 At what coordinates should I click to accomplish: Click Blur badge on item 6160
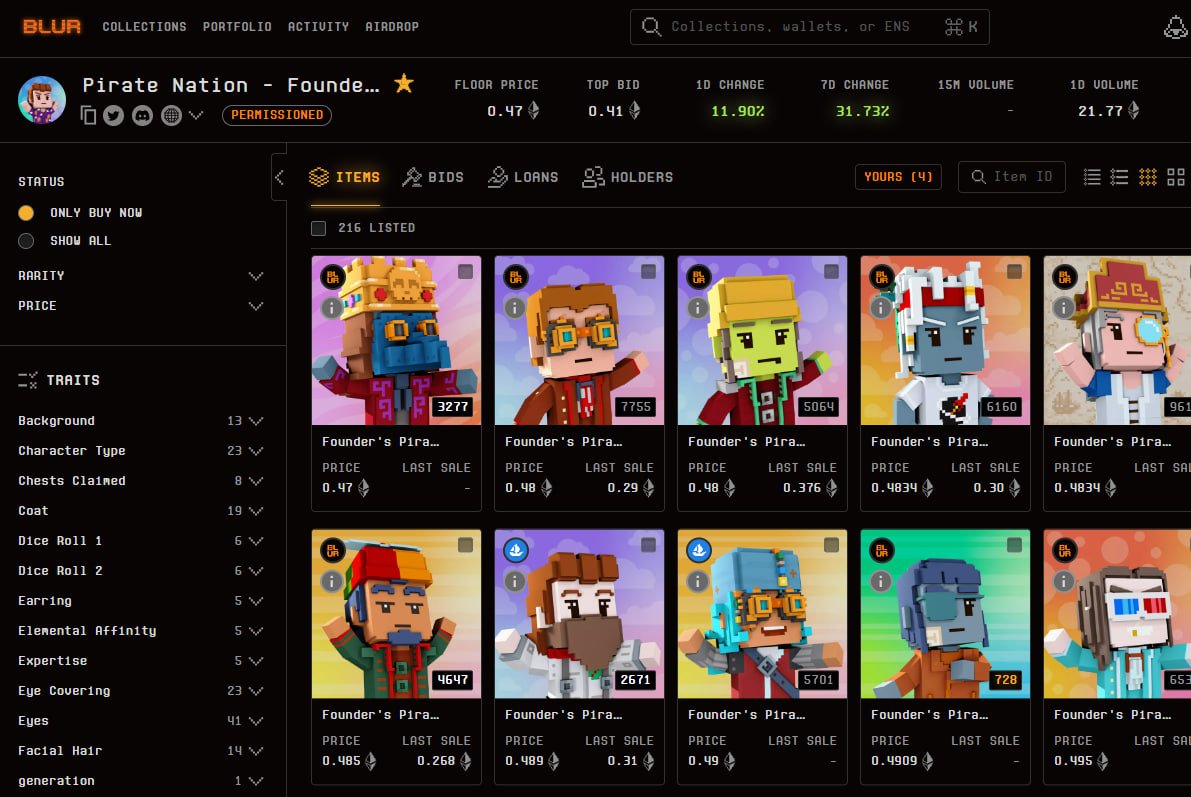pyautogui.click(x=882, y=277)
